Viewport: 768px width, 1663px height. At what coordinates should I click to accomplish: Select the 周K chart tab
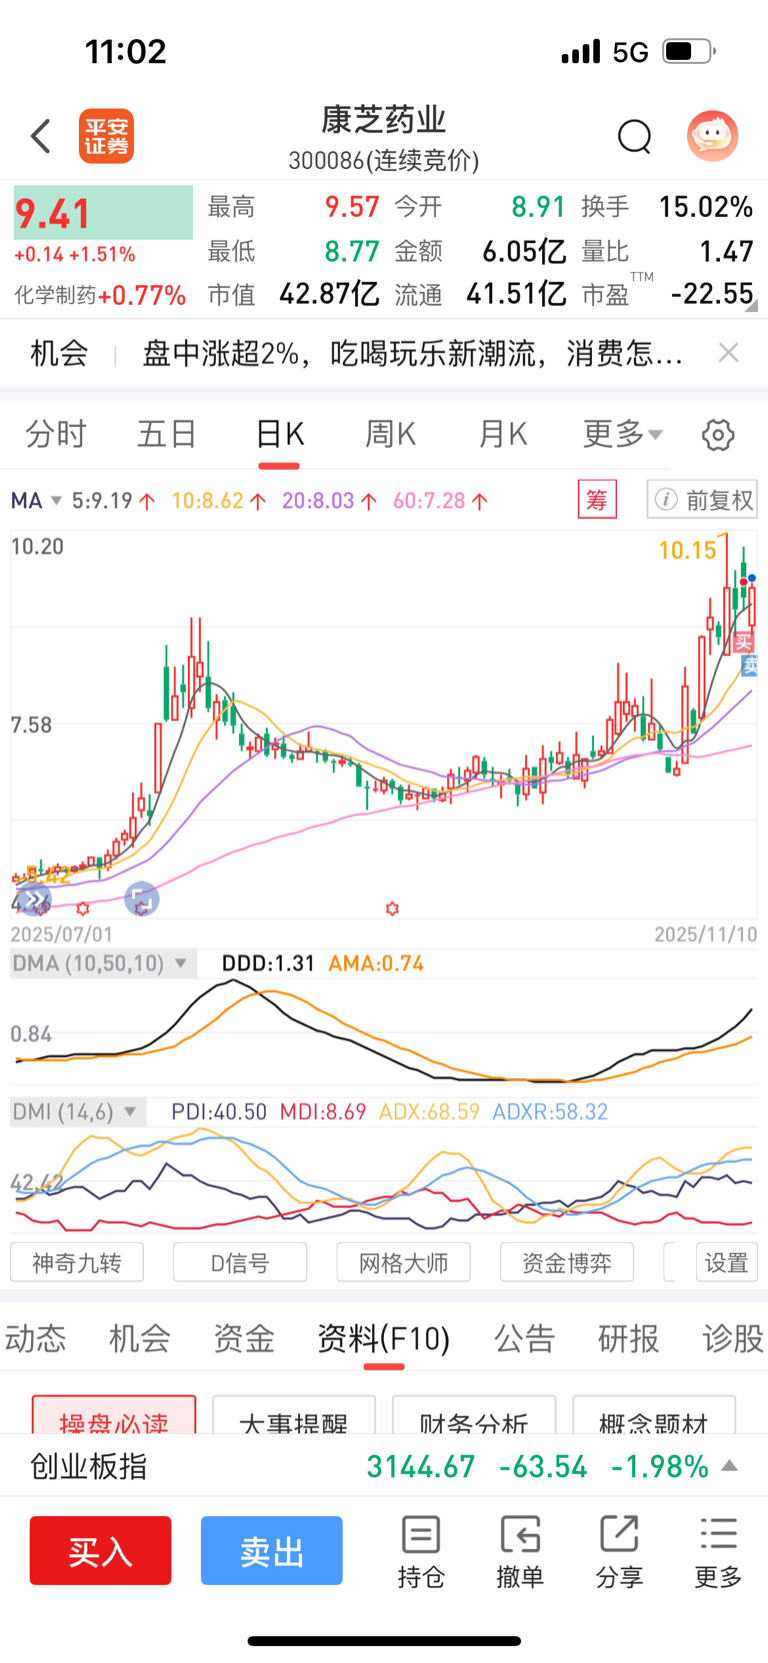pos(390,434)
